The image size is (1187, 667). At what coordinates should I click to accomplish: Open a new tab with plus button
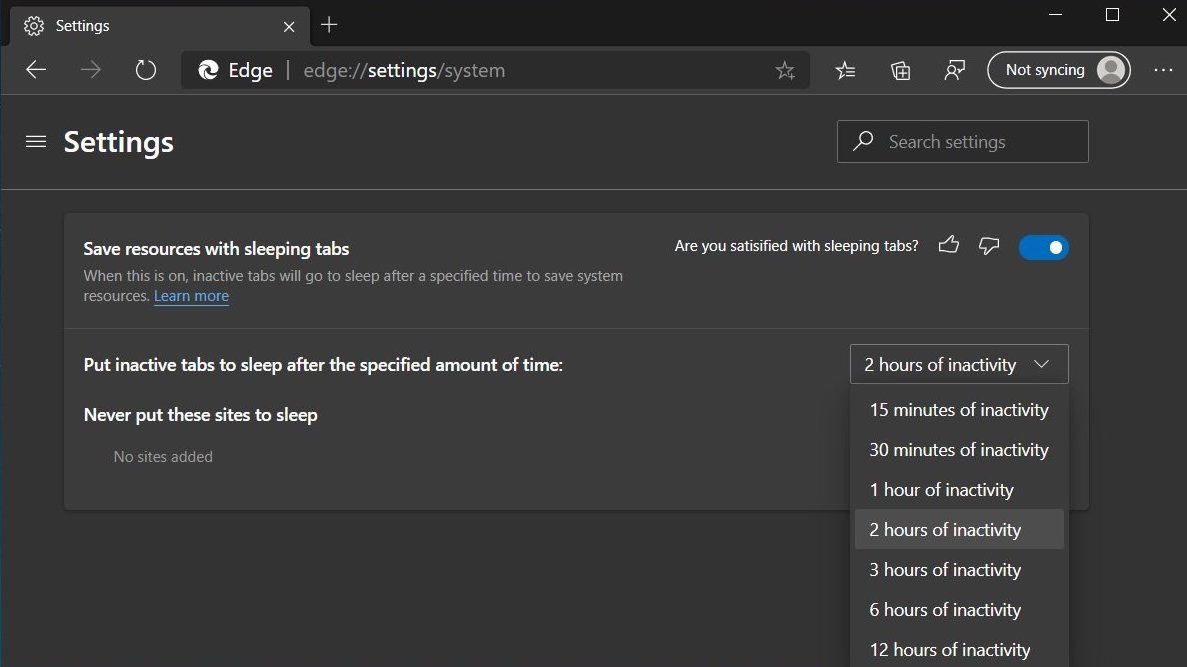point(329,25)
